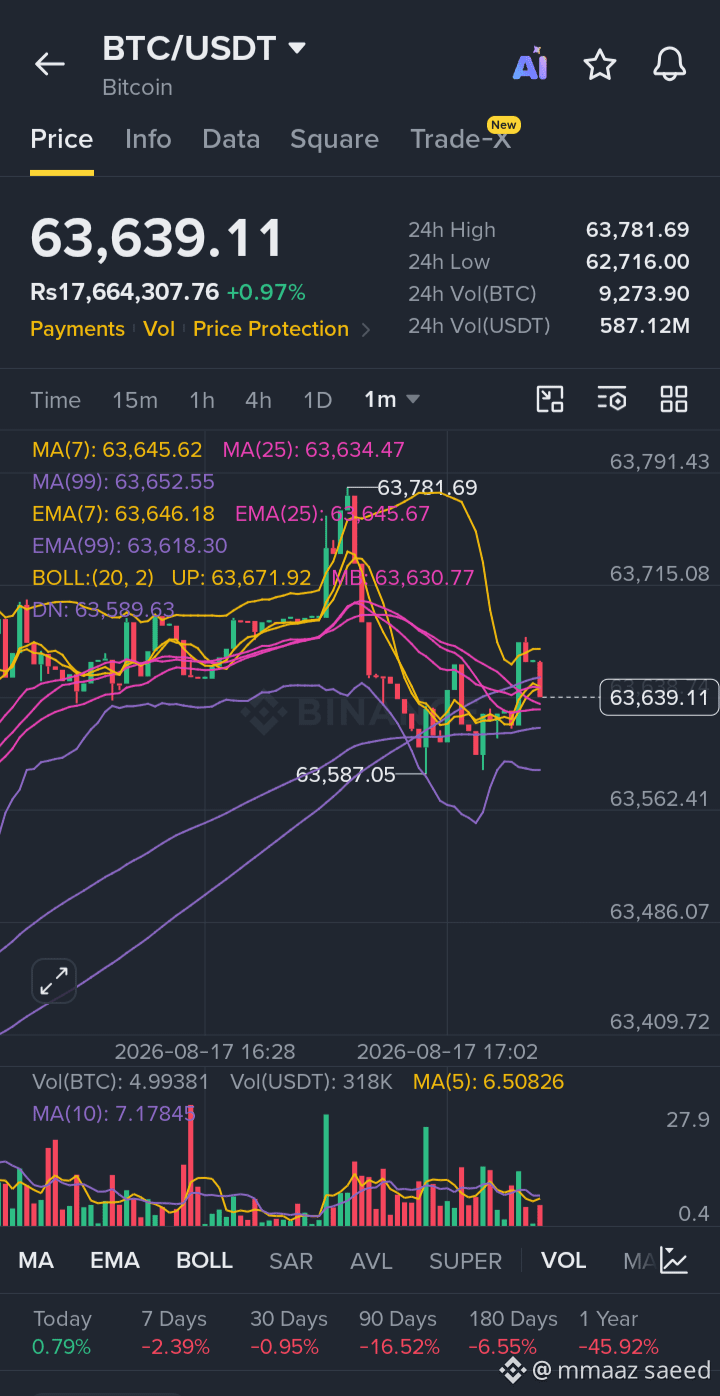Open the AI assistant icon
720x1396 pixels.
[530, 65]
